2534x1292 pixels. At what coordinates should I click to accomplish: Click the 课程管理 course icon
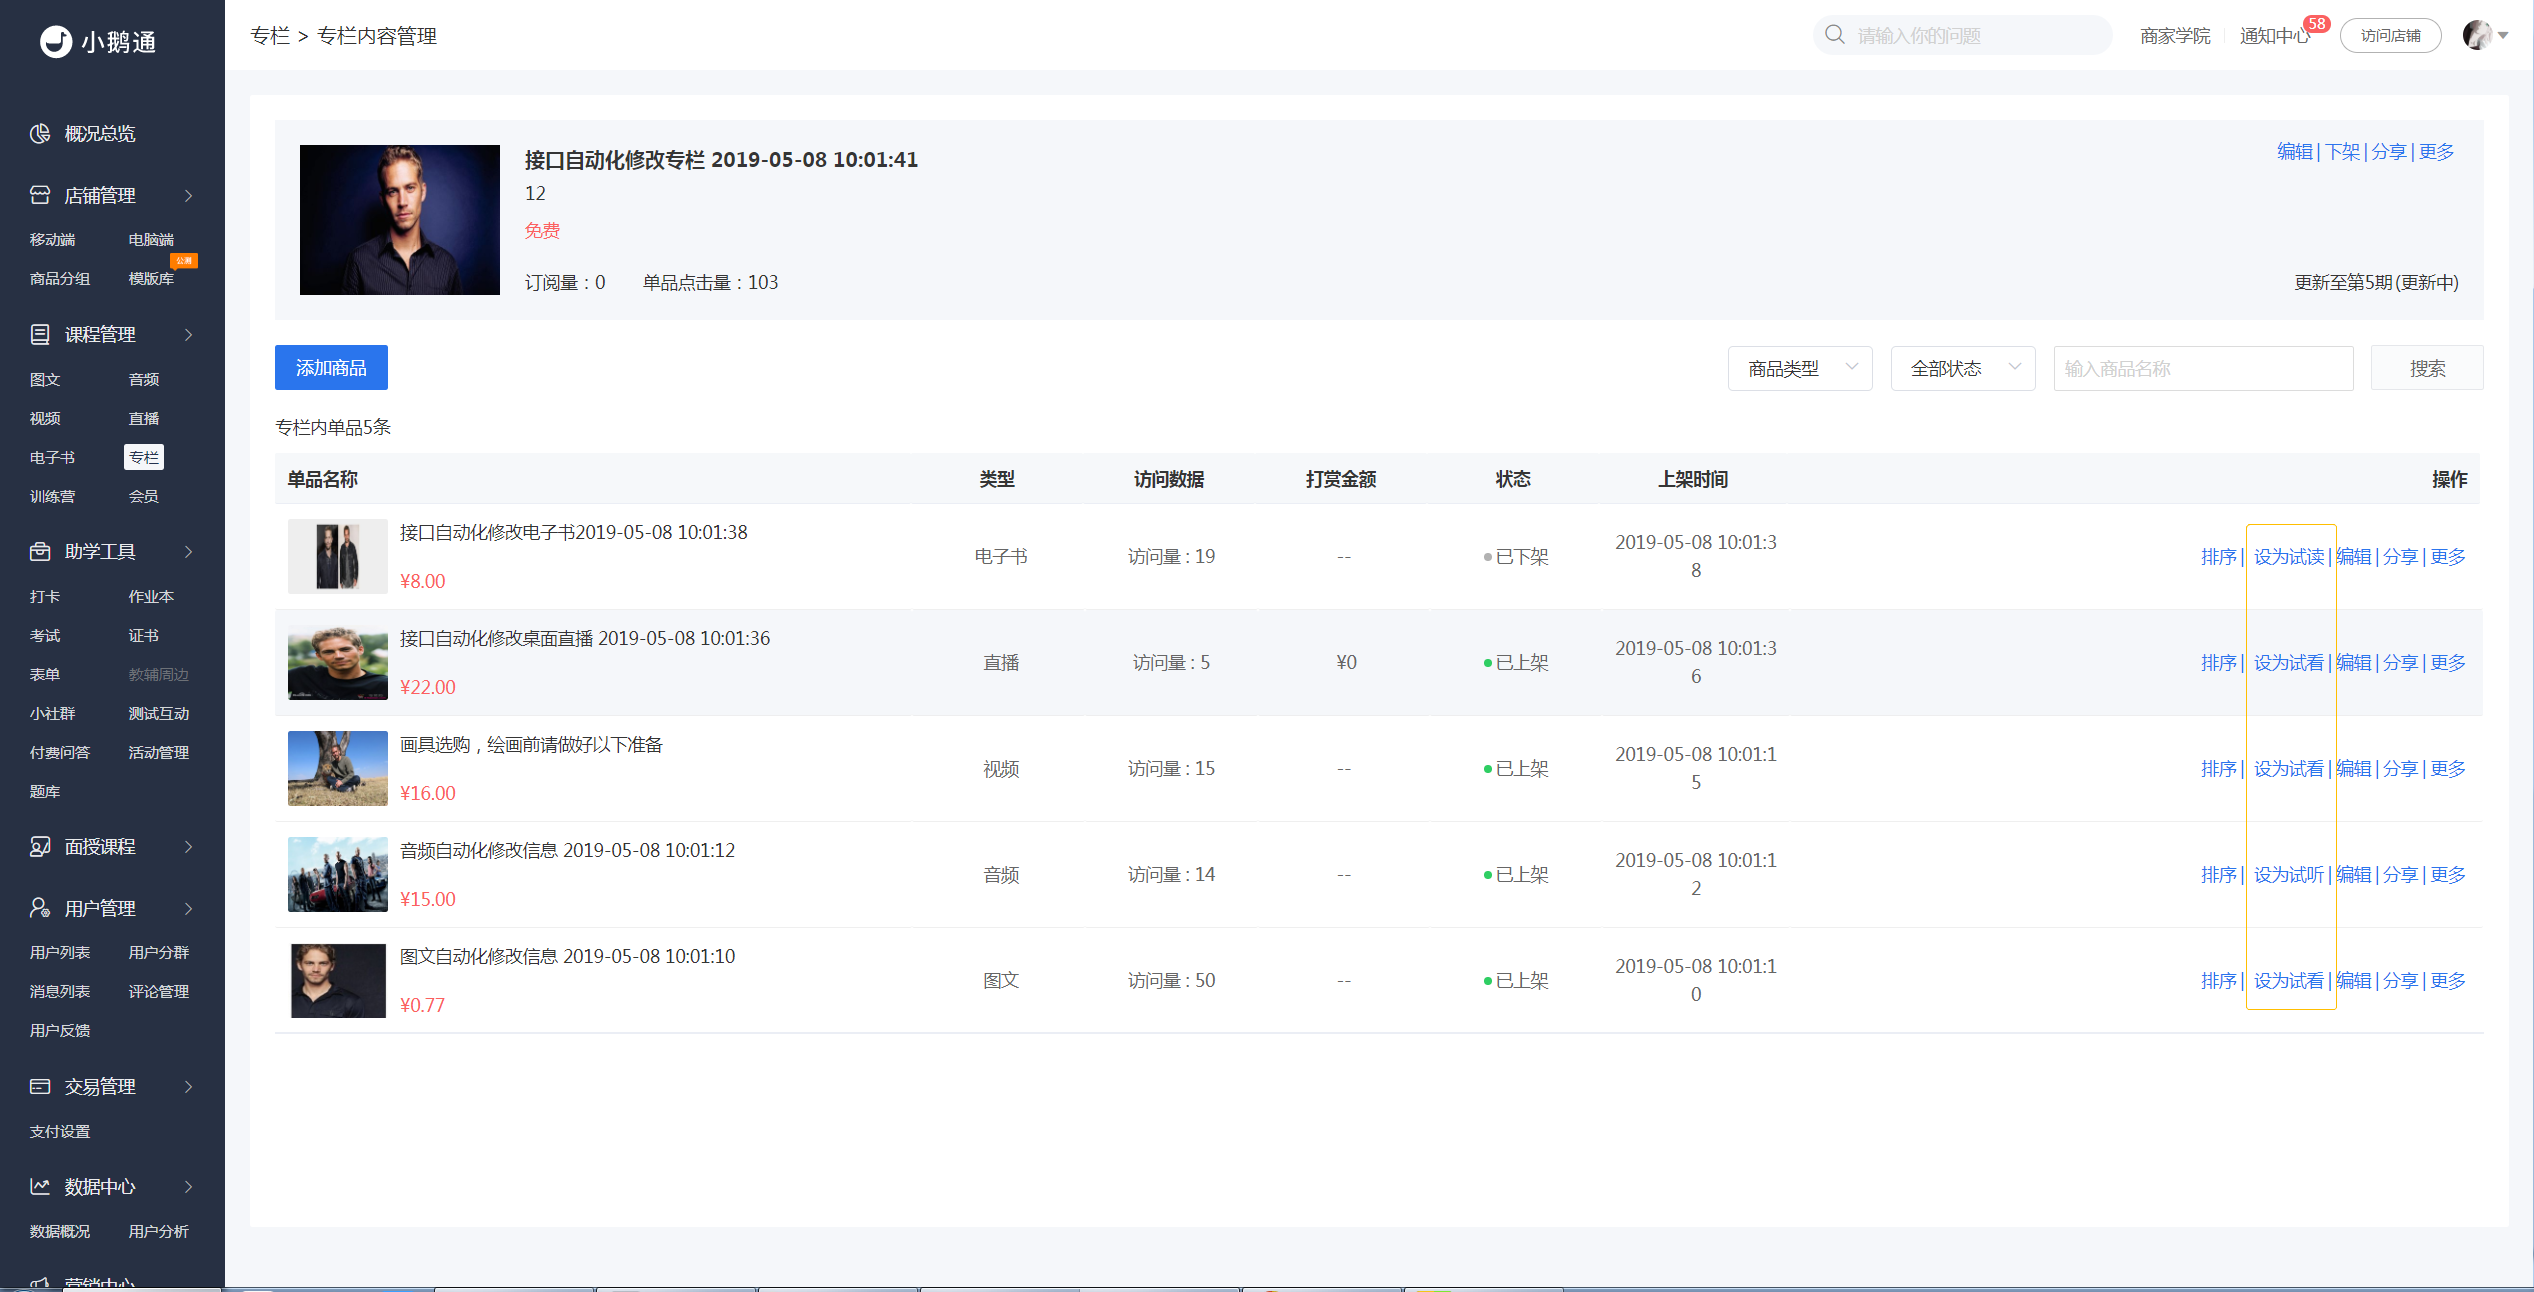pyautogui.click(x=40, y=334)
